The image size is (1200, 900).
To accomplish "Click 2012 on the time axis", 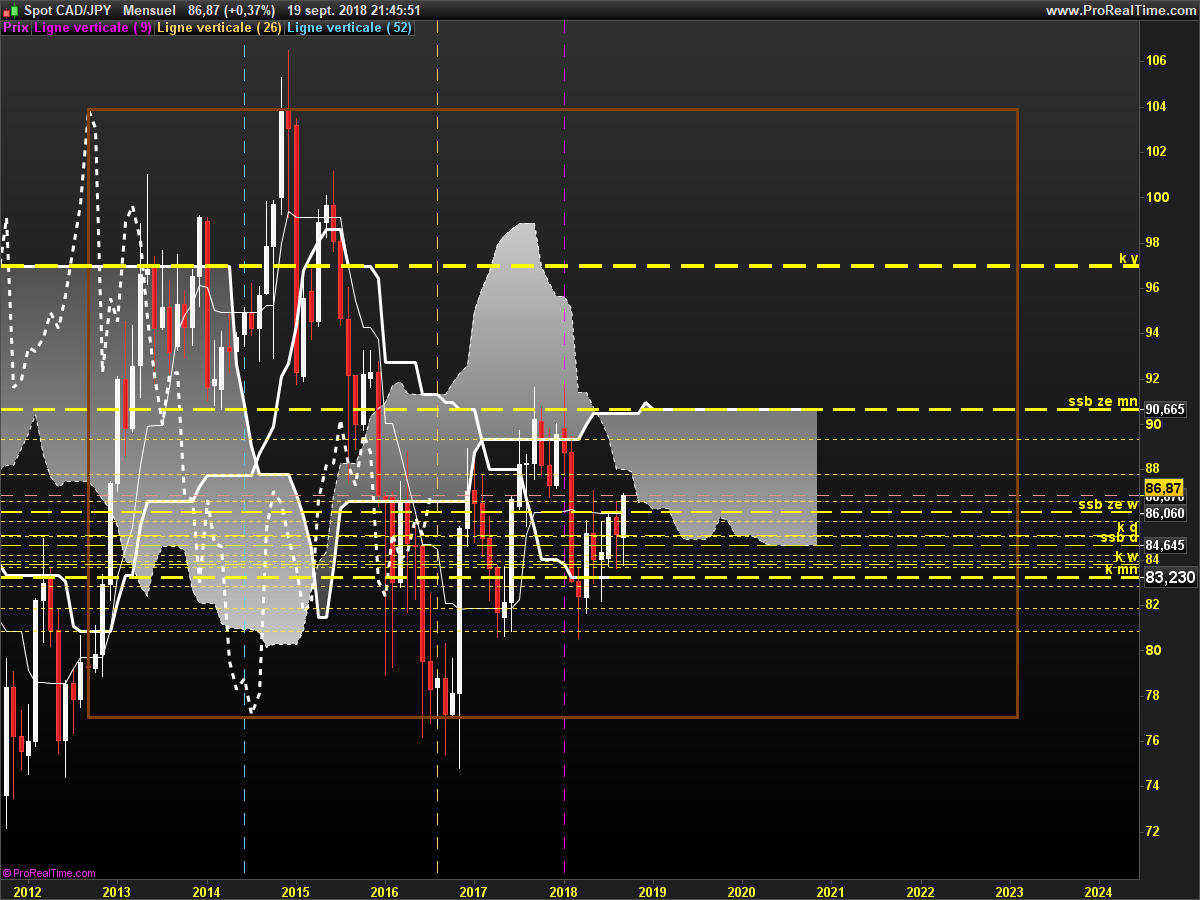I will point(27,891).
